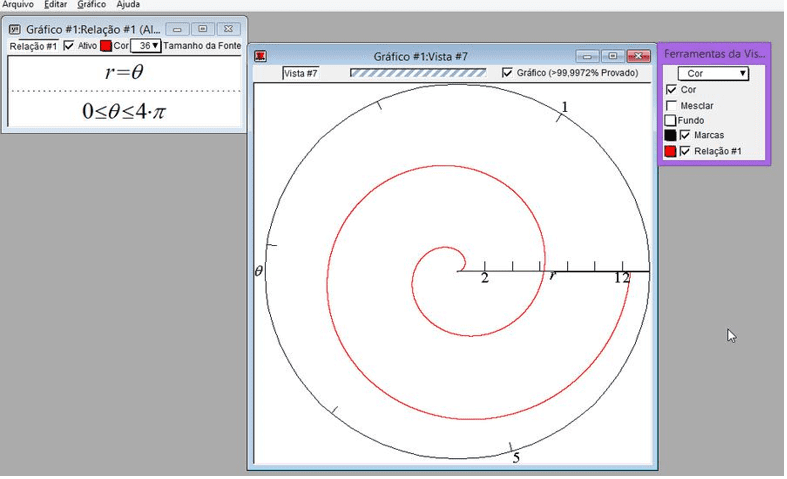Open the red Cor swatch in relation window

pyautogui.click(x=105, y=46)
